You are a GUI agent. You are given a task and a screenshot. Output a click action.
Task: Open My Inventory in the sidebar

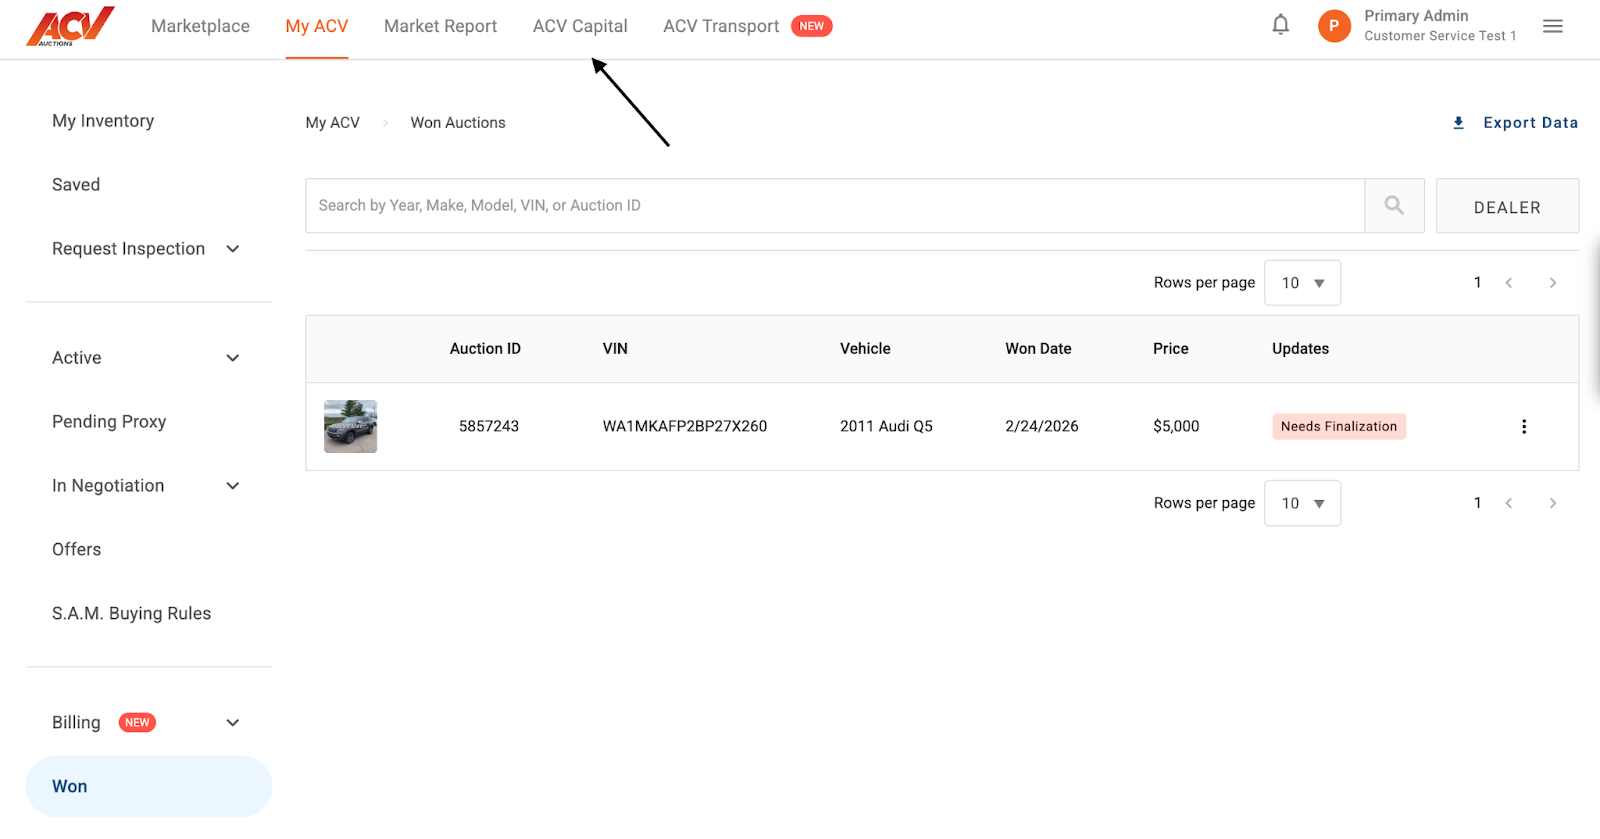(x=103, y=121)
